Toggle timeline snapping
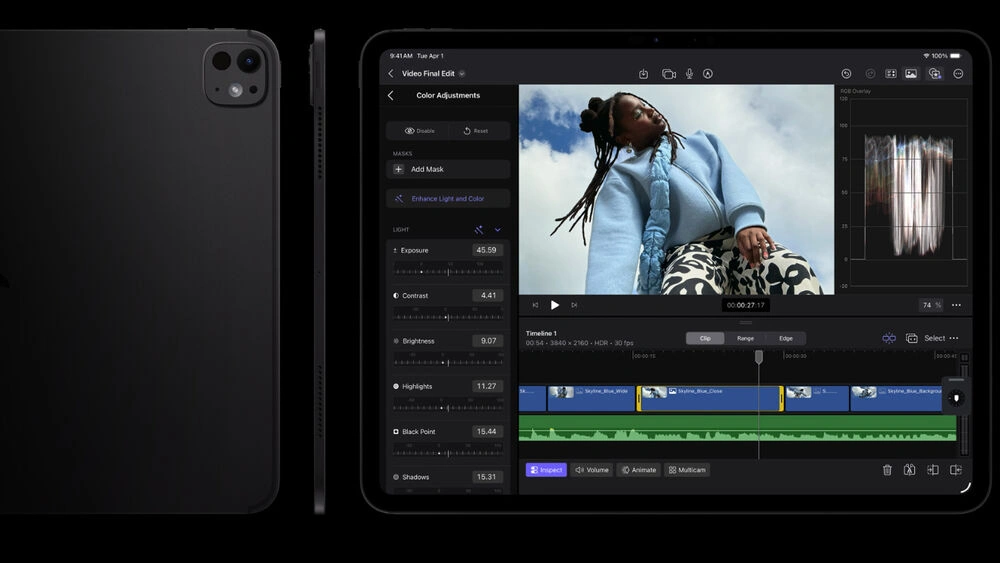1000x563 pixels. [x=889, y=338]
